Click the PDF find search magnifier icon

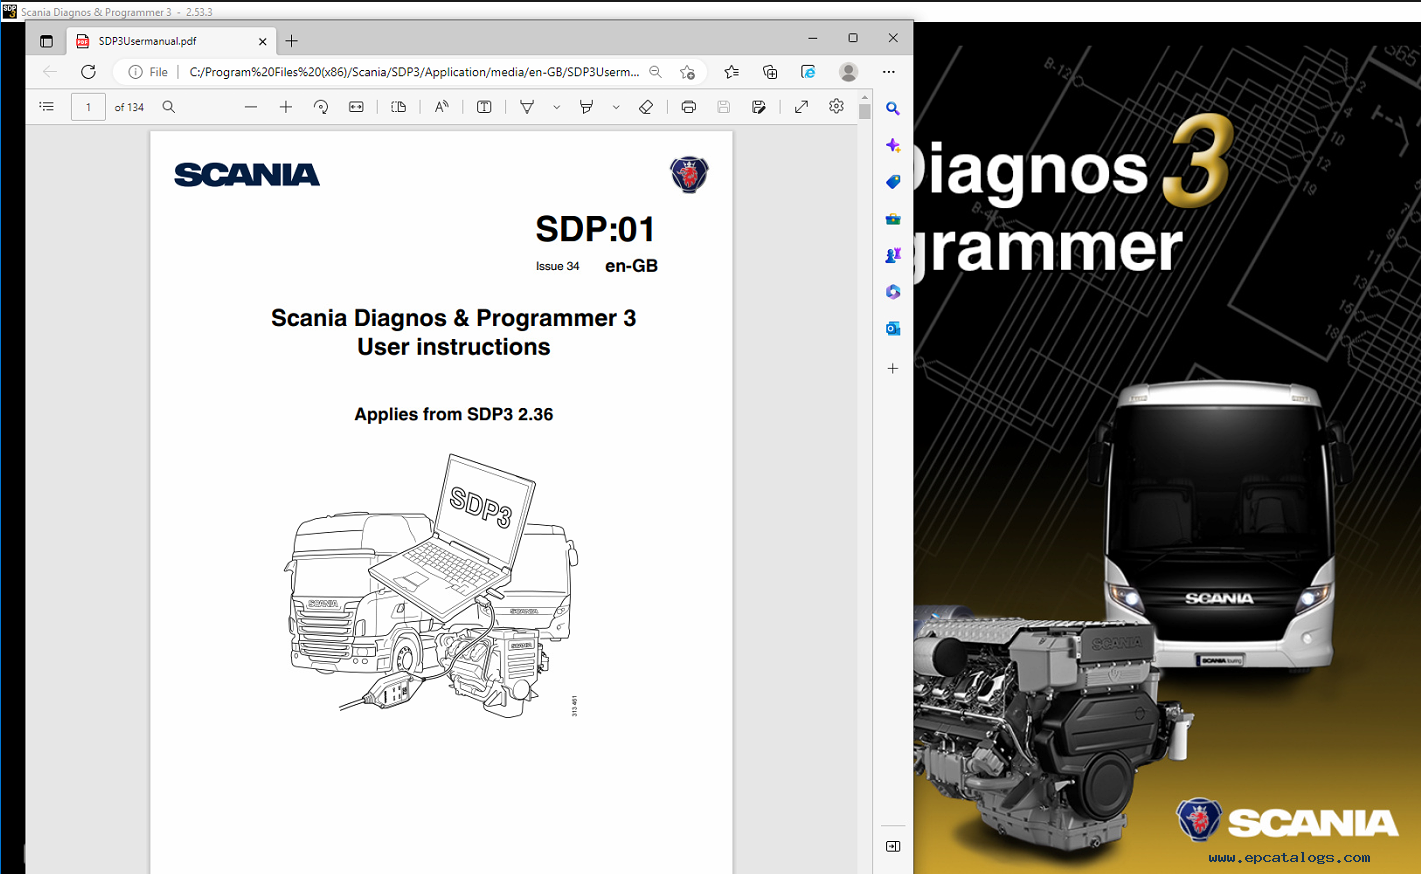tap(169, 107)
